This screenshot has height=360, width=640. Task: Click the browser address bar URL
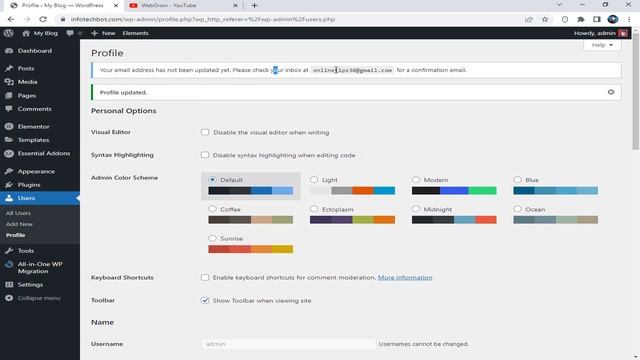pos(203,19)
